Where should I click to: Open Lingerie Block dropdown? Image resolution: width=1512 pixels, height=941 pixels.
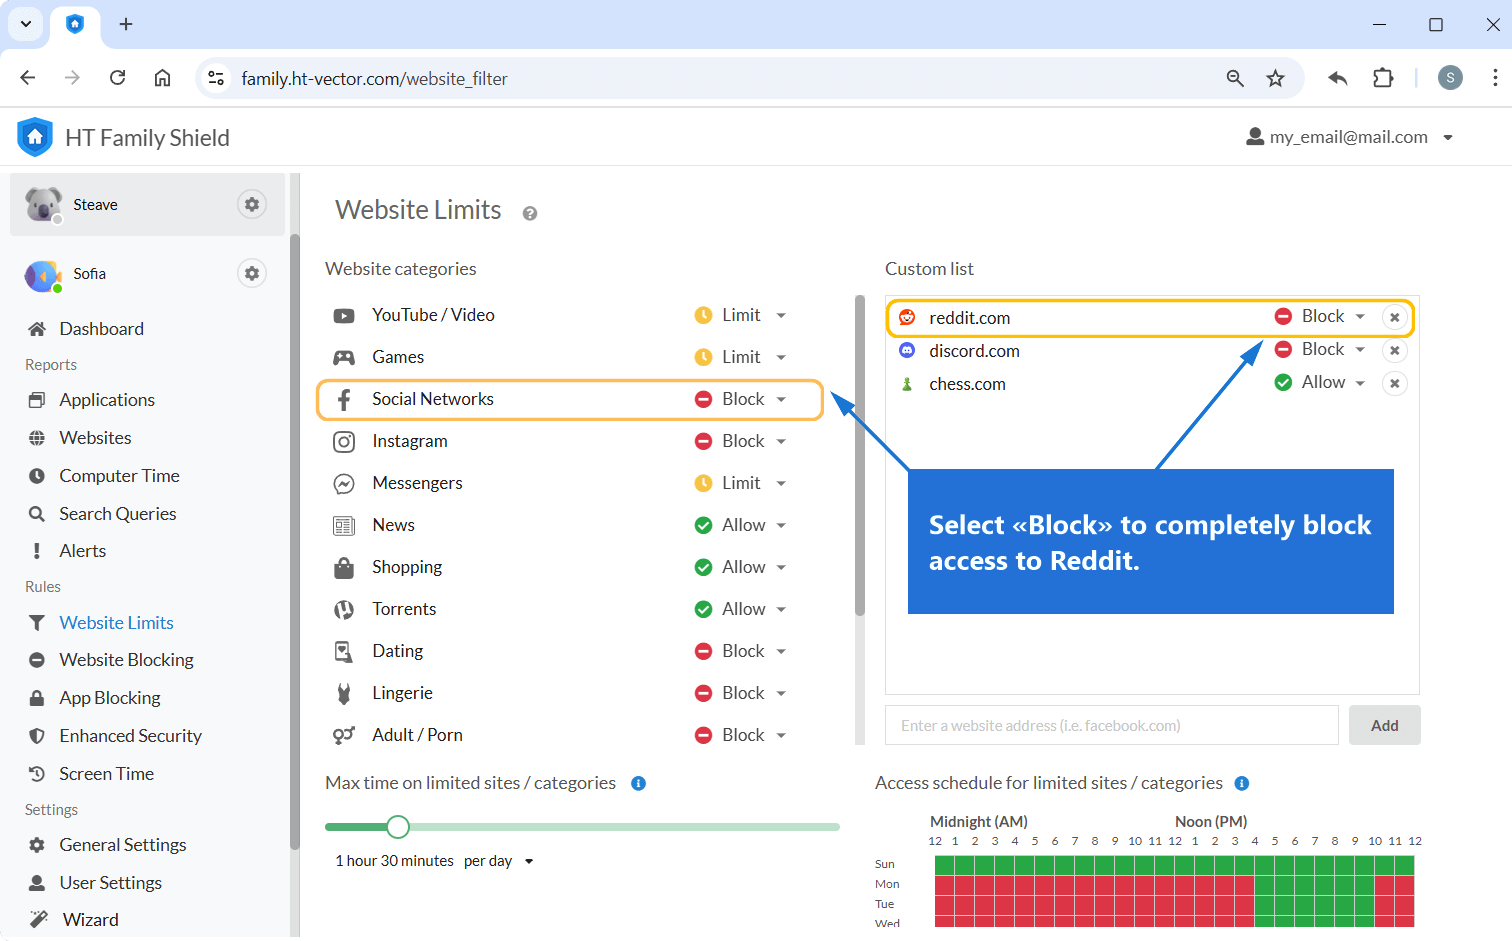(741, 693)
